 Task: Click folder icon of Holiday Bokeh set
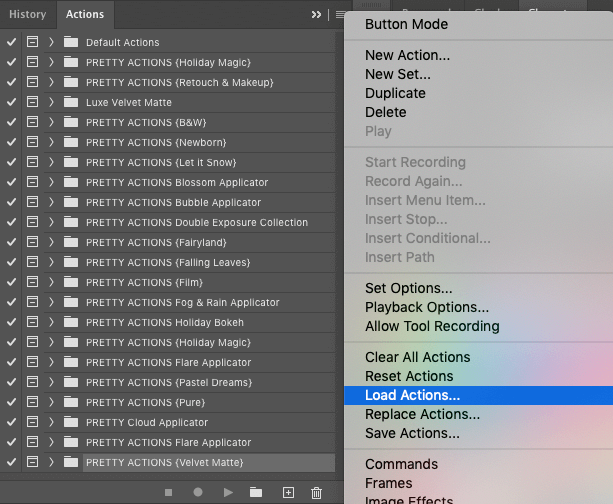(x=71, y=322)
